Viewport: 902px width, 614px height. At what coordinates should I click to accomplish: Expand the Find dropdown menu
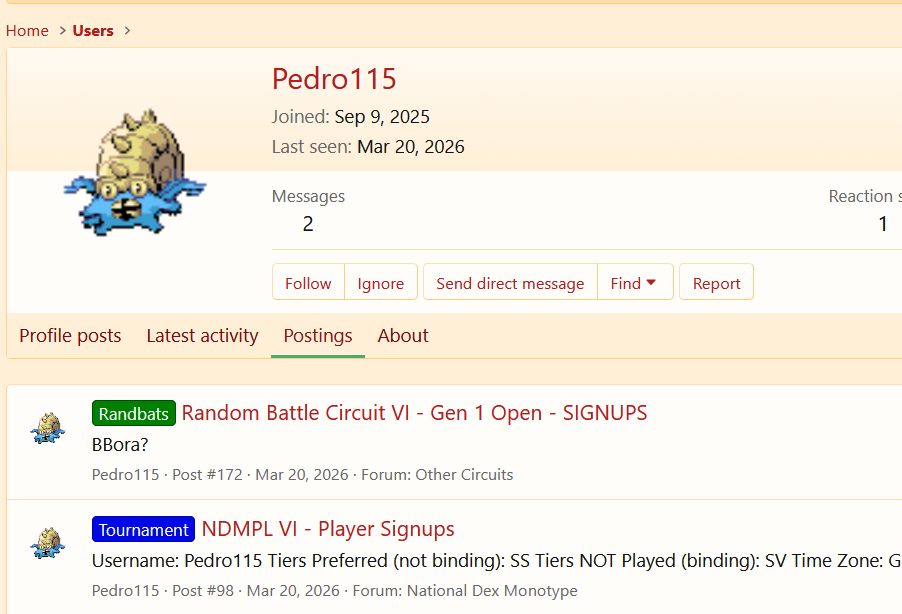click(x=635, y=283)
